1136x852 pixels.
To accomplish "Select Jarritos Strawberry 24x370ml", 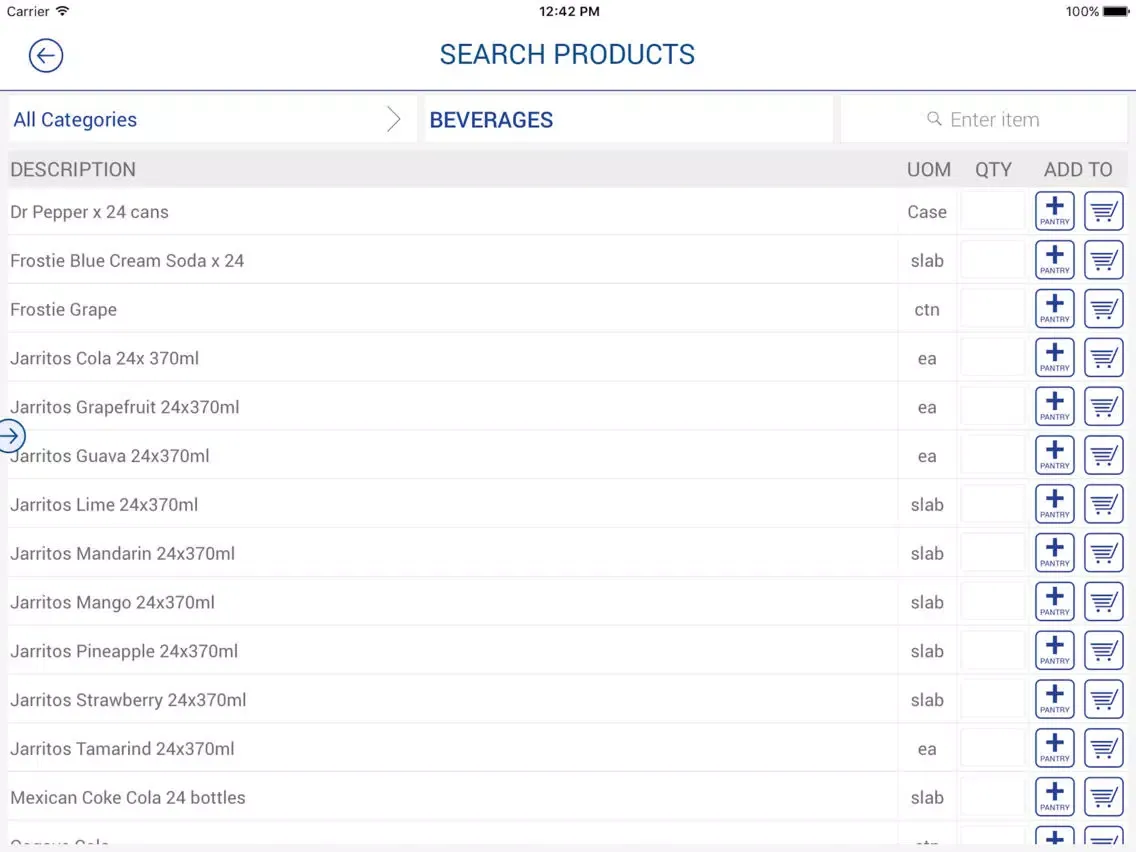I will tap(128, 700).
